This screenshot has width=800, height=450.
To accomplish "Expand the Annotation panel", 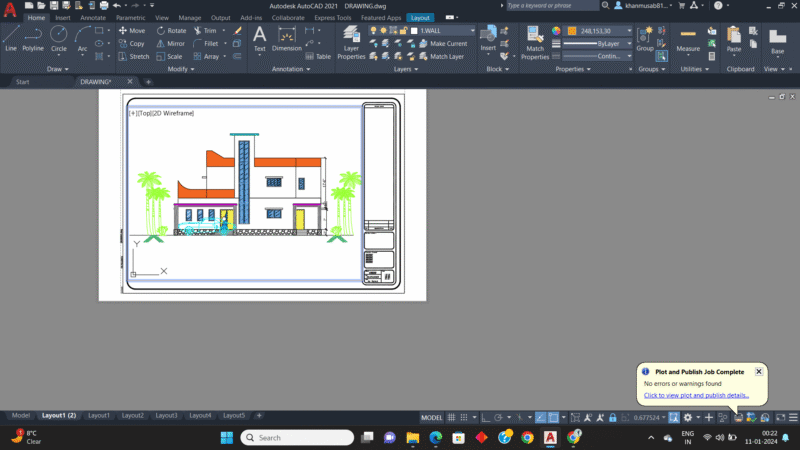I will (291, 69).
